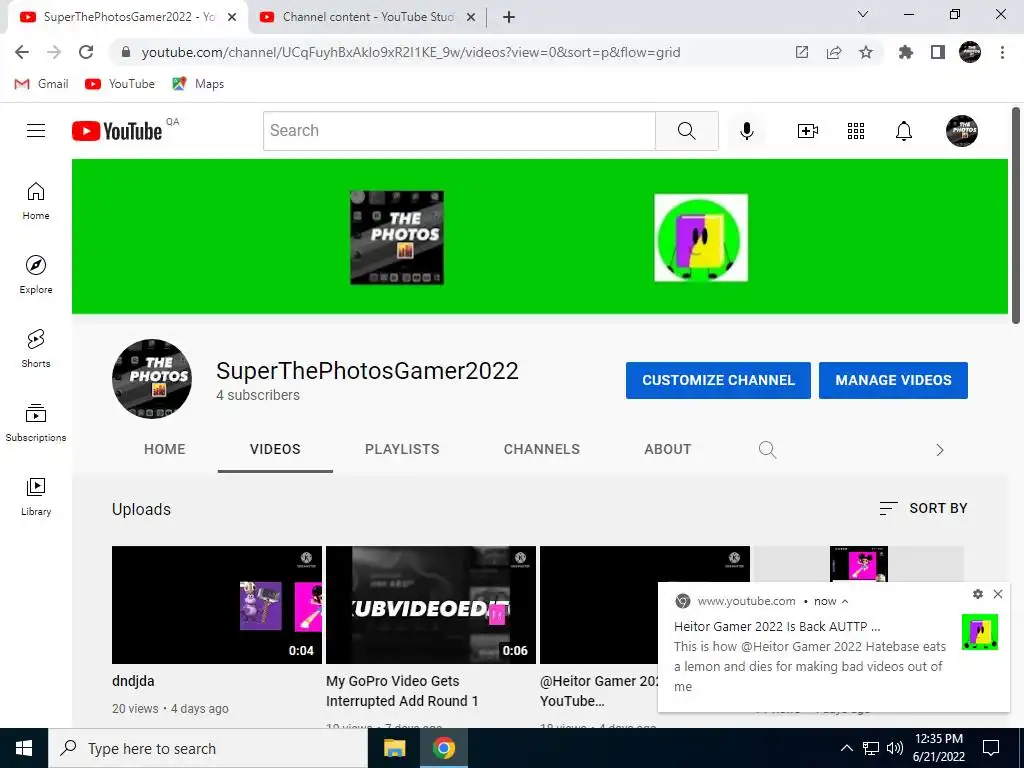Open the notifications bell
Viewport: 1024px width, 768px height.
904,131
